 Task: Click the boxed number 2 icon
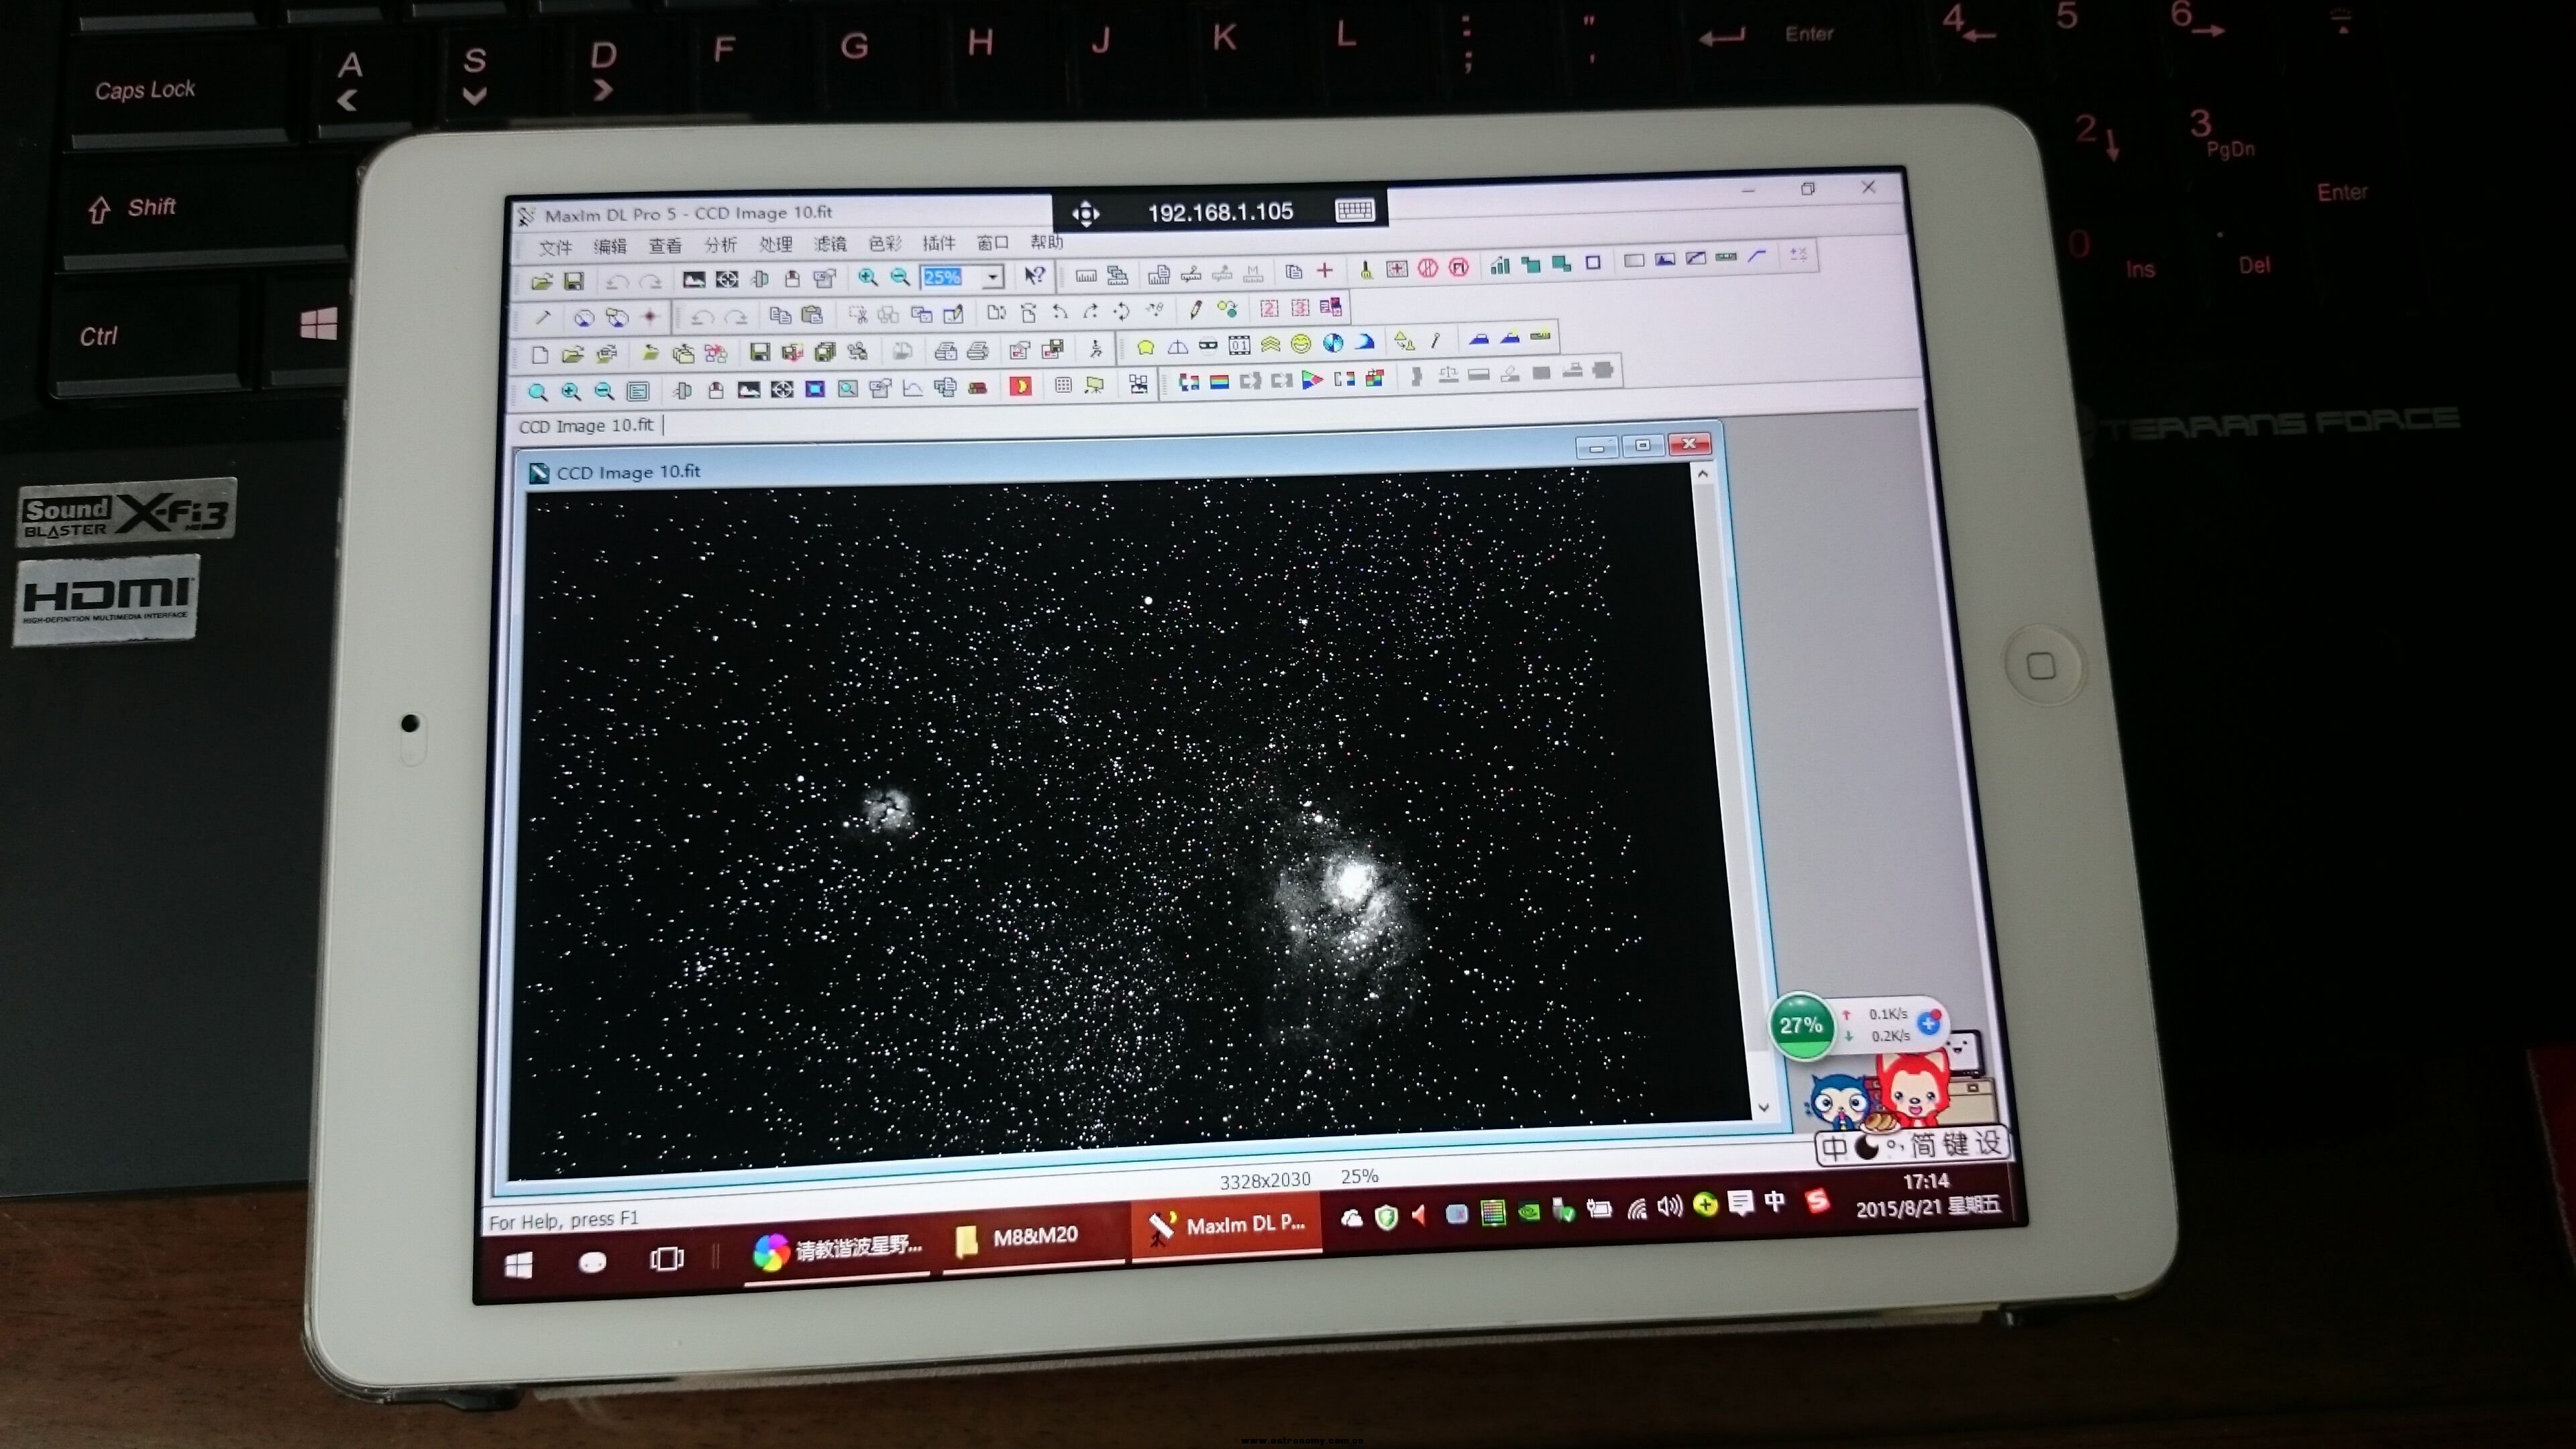click(x=1269, y=308)
